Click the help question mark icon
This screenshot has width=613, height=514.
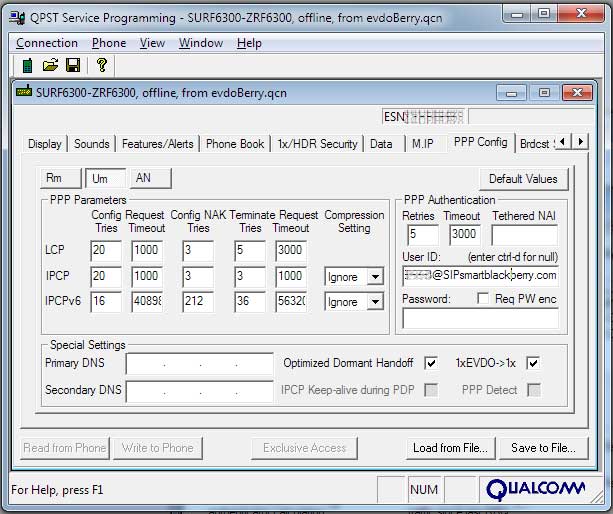click(x=102, y=65)
